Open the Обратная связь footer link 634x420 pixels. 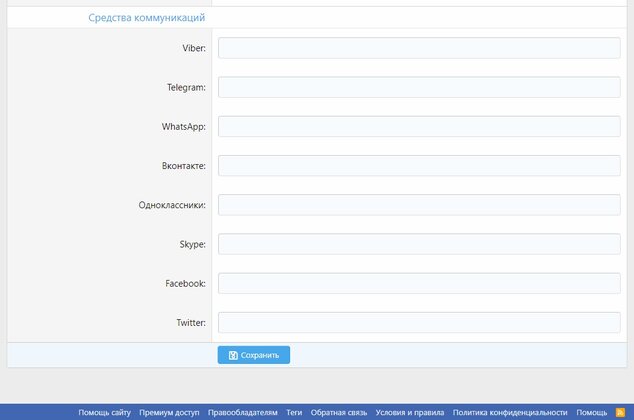(339, 412)
